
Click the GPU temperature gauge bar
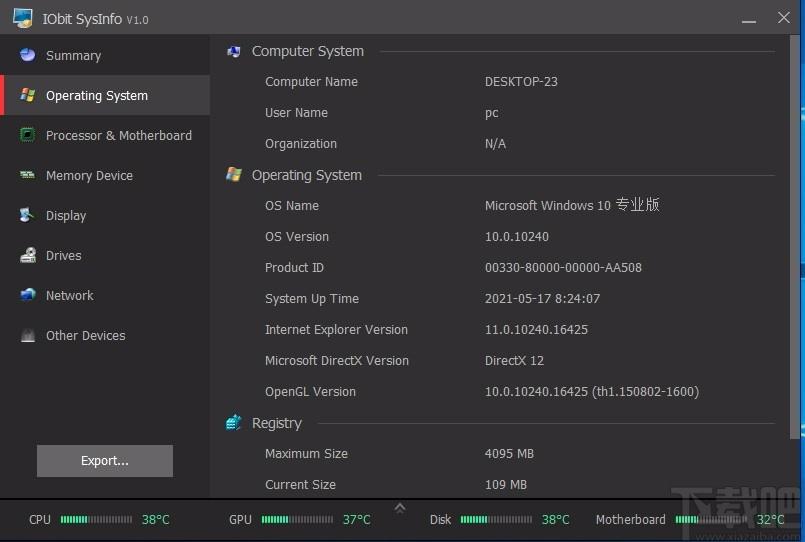(297, 520)
